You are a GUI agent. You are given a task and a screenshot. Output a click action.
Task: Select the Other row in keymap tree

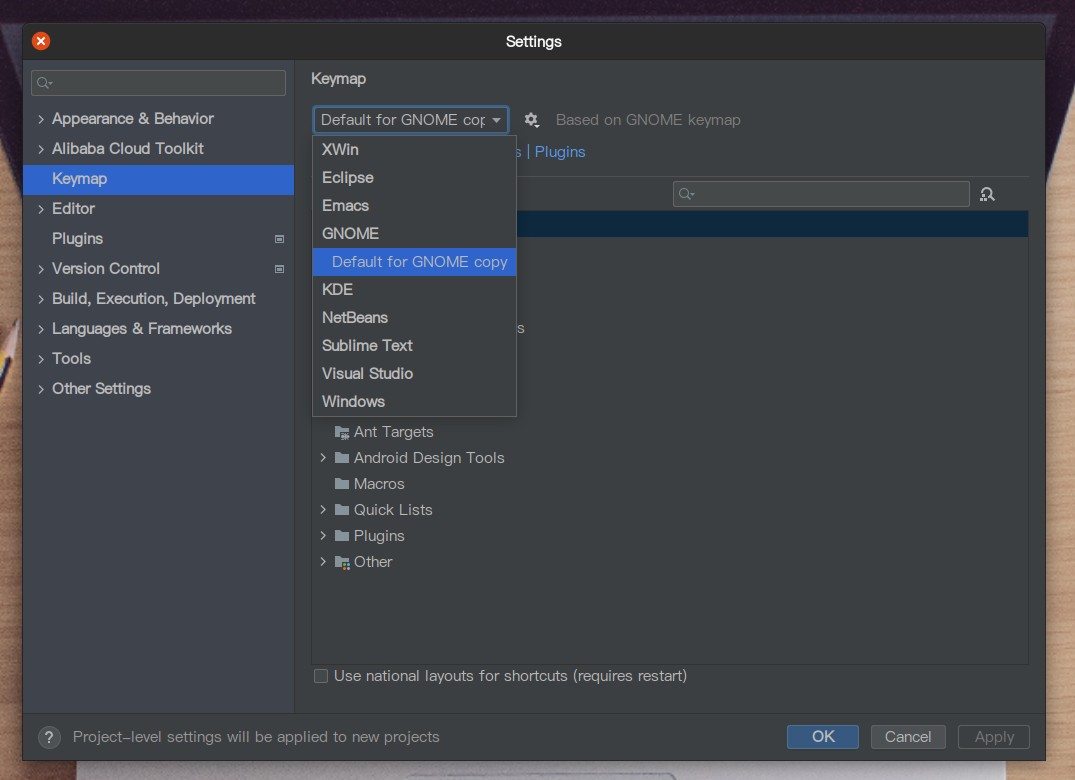pos(670,562)
